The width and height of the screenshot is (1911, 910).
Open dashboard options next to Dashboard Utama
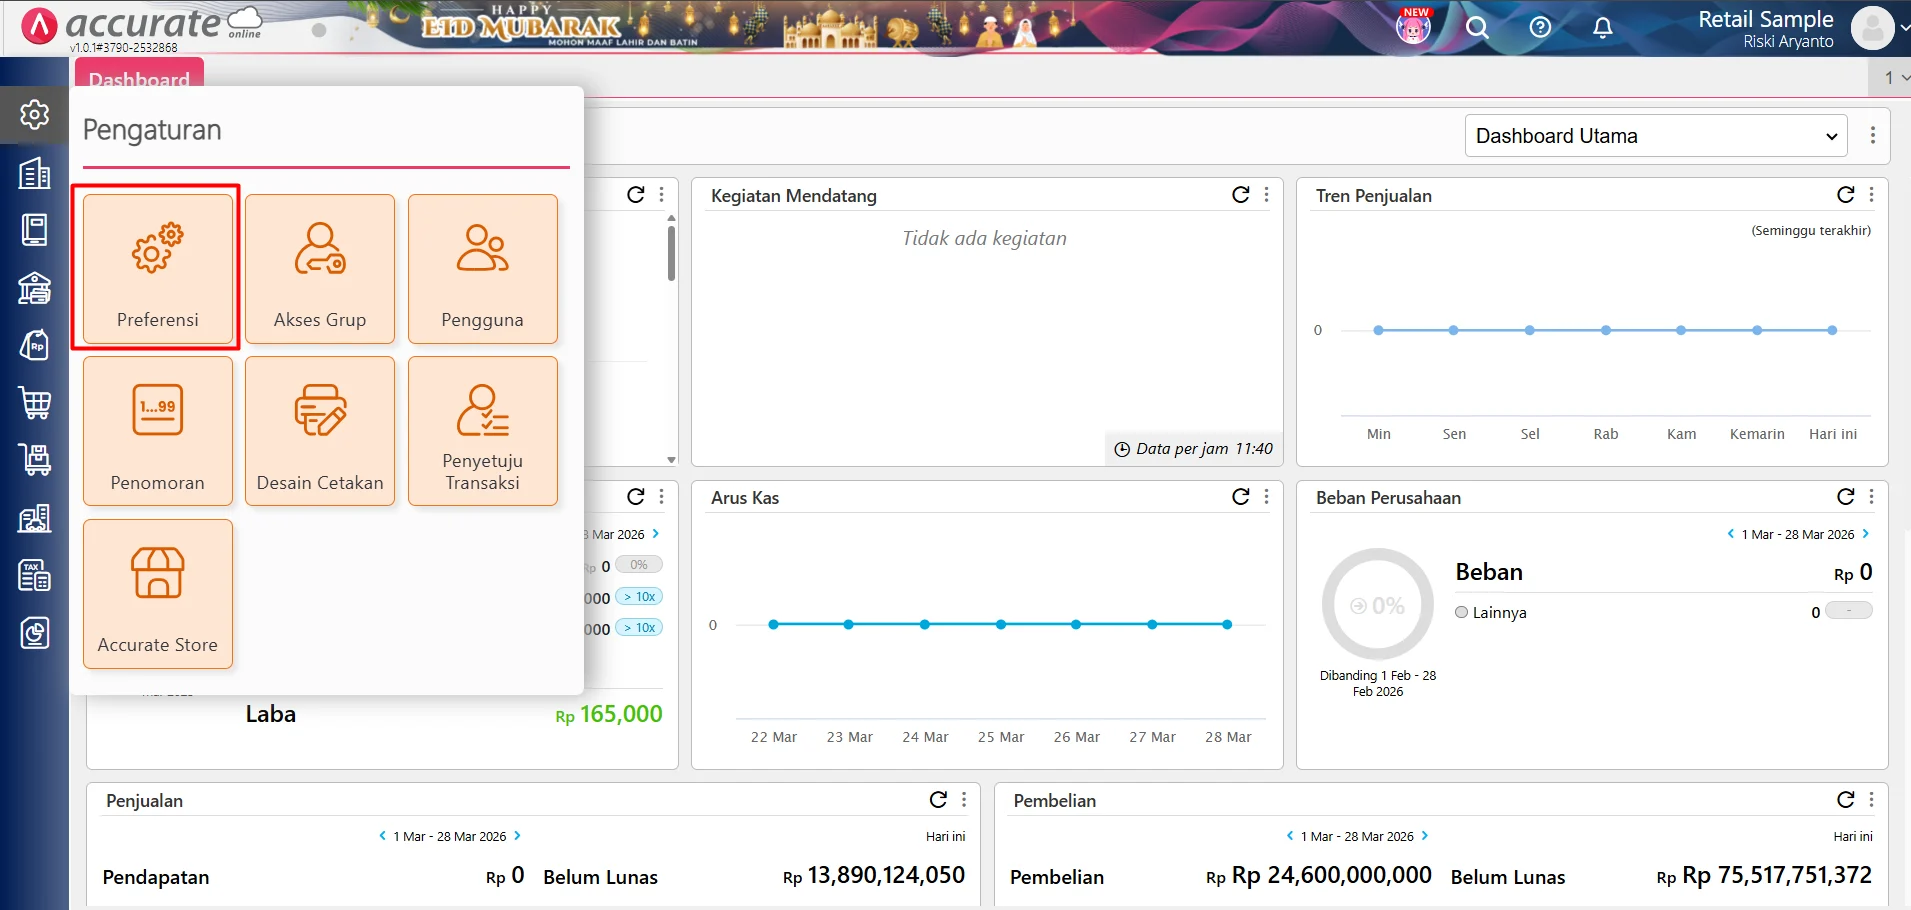[1873, 136]
